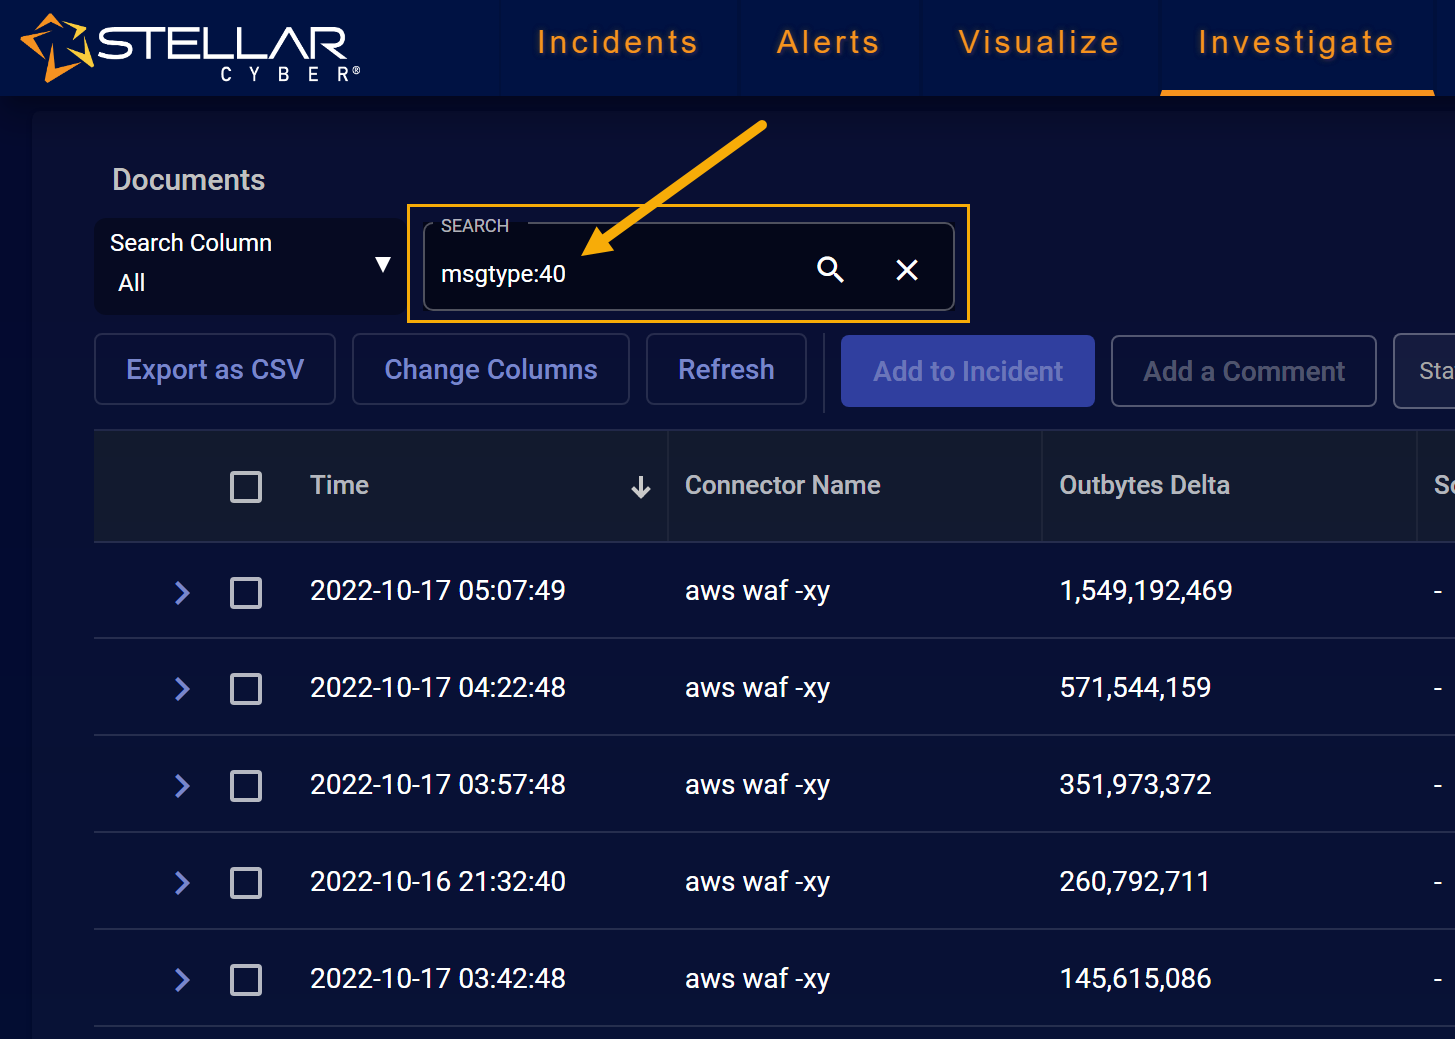Screen dimensions: 1455x1039
Task: Click in the msgtype:40 search field
Action: click(x=620, y=274)
